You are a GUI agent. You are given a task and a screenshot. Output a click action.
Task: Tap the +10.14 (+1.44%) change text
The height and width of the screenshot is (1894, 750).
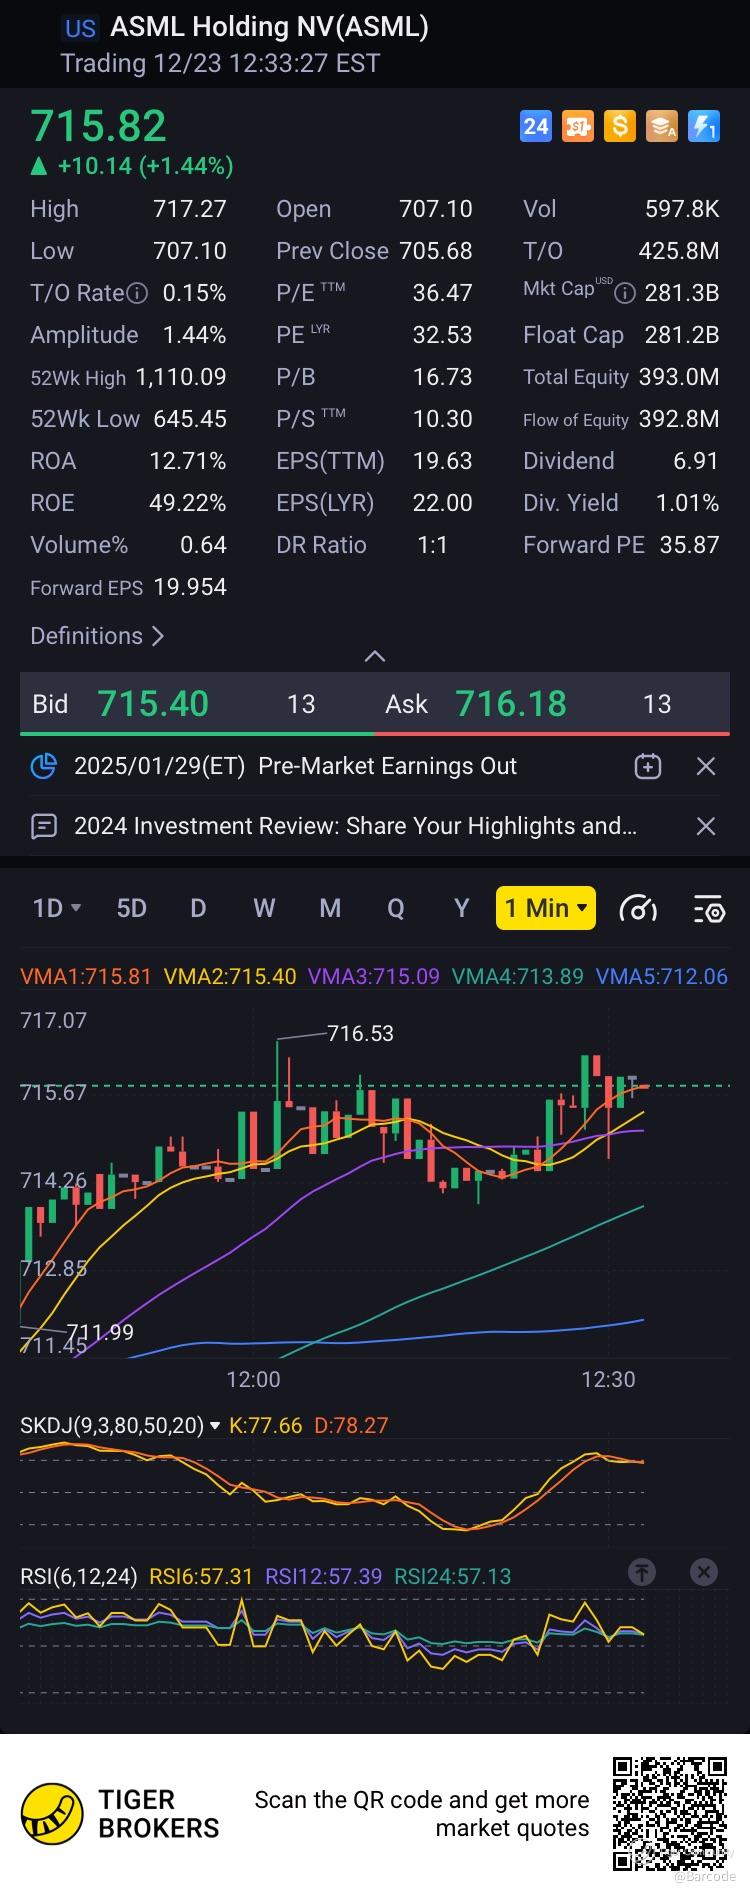[145, 166]
